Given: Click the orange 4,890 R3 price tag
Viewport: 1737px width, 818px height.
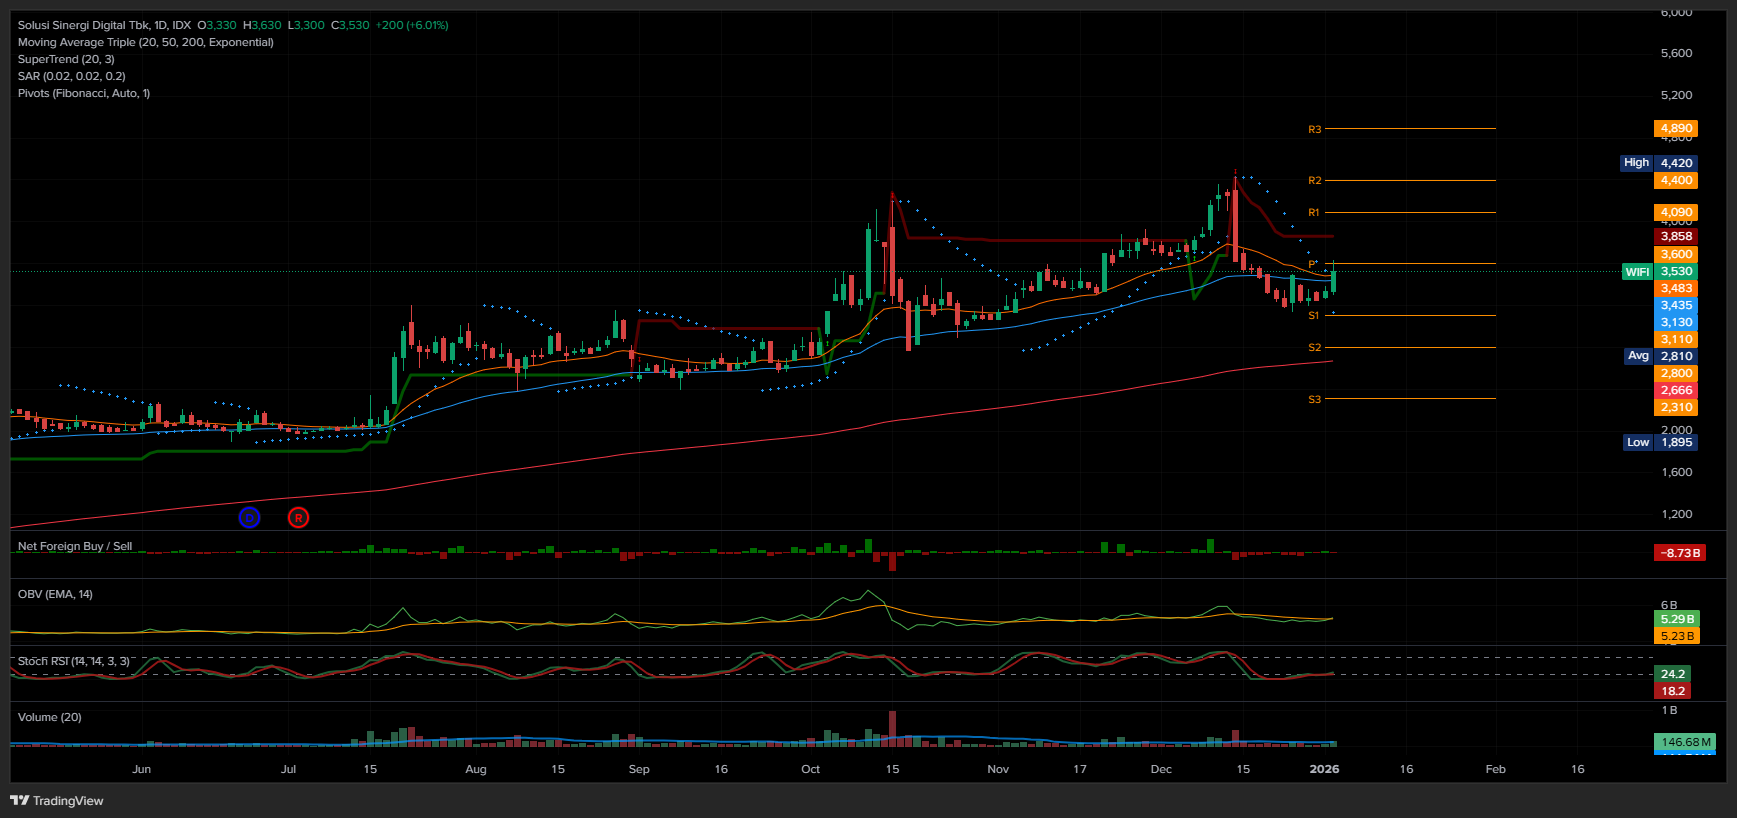Looking at the screenshot, I should (x=1676, y=128).
